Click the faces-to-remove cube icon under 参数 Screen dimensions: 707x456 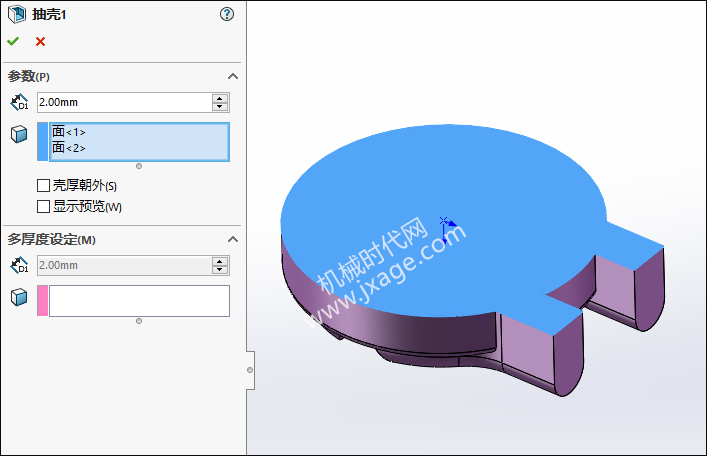click(19, 134)
